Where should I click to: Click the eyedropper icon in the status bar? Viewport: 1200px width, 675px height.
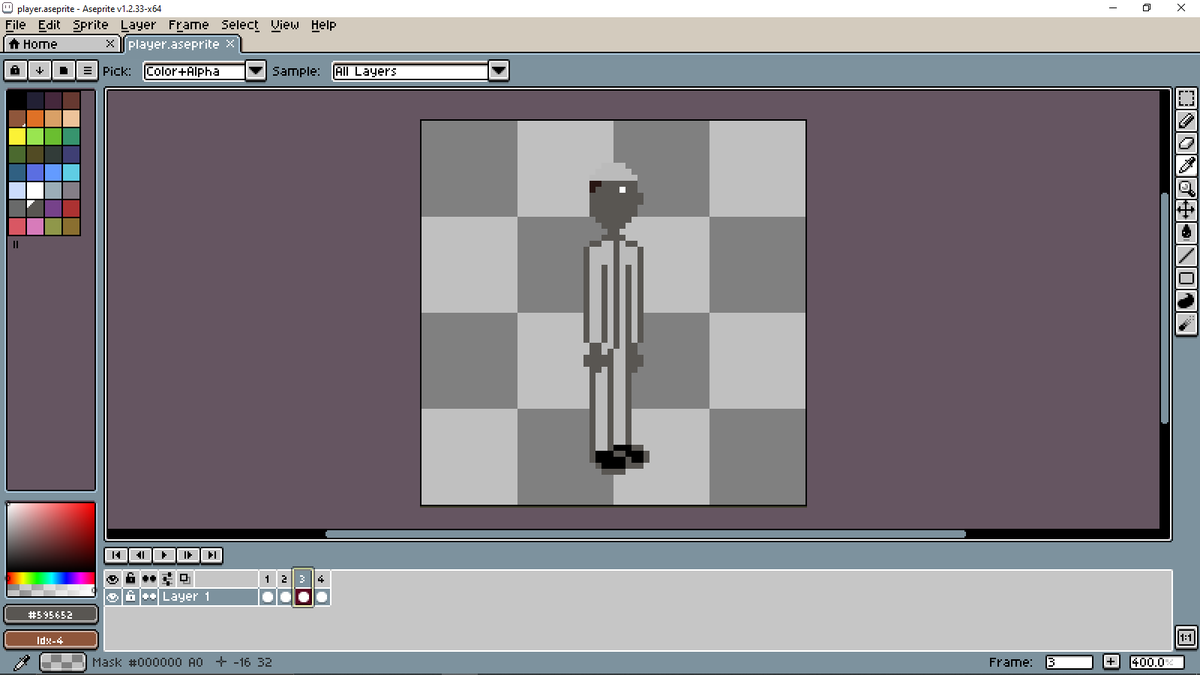click(20, 662)
